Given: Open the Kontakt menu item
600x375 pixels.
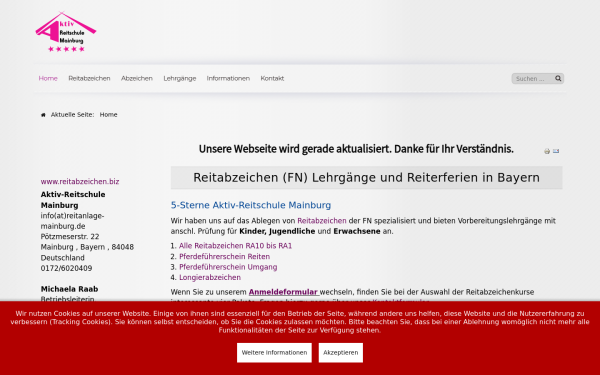Looking at the screenshot, I should click(x=272, y=78).
